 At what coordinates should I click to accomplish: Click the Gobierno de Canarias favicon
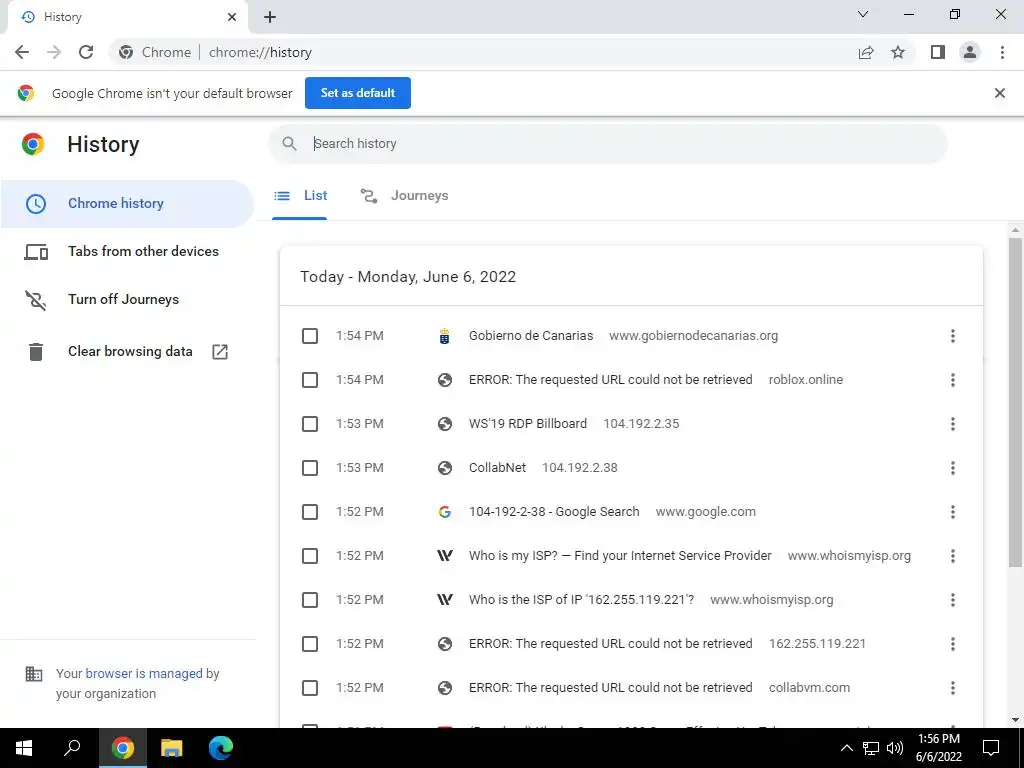click(x=445, y=336)
